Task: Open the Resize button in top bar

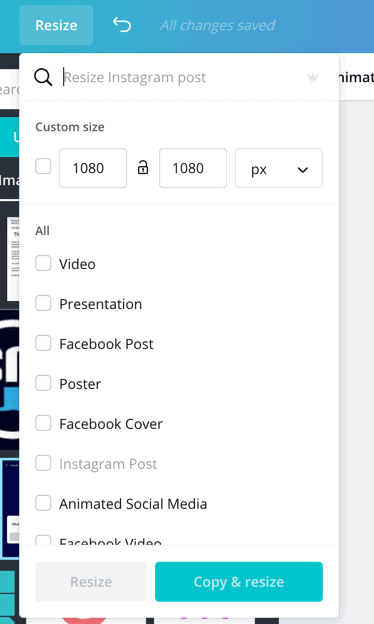Action: click(x=56, y=25)
